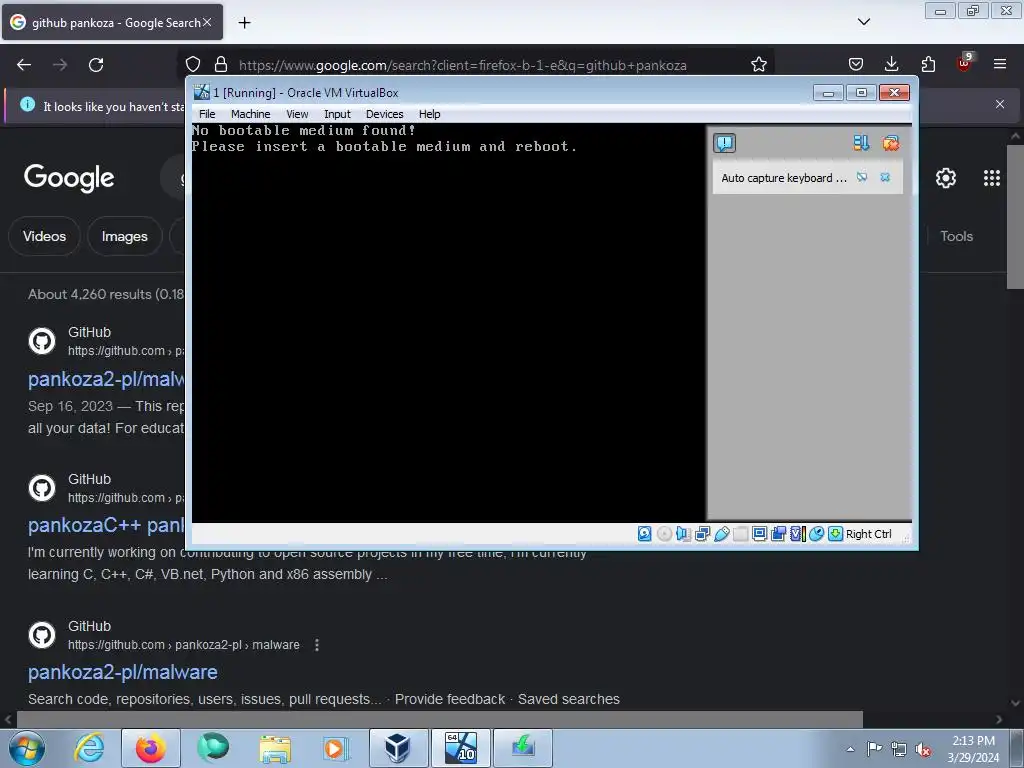Open the Google search Tools button

tap(956, 236)
